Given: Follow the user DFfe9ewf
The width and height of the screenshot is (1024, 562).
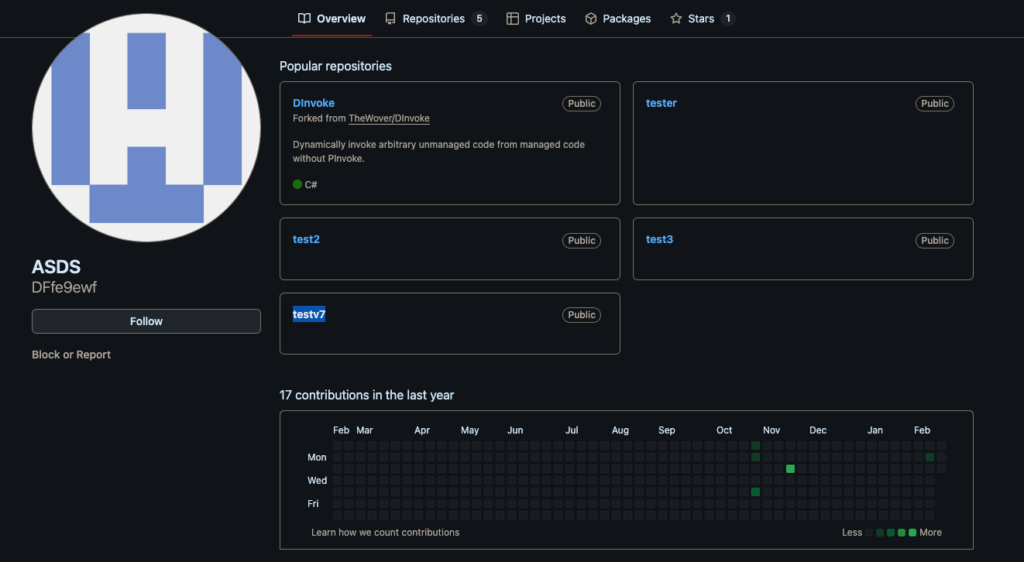Looking at the screenshot, I should click(146, 321).
